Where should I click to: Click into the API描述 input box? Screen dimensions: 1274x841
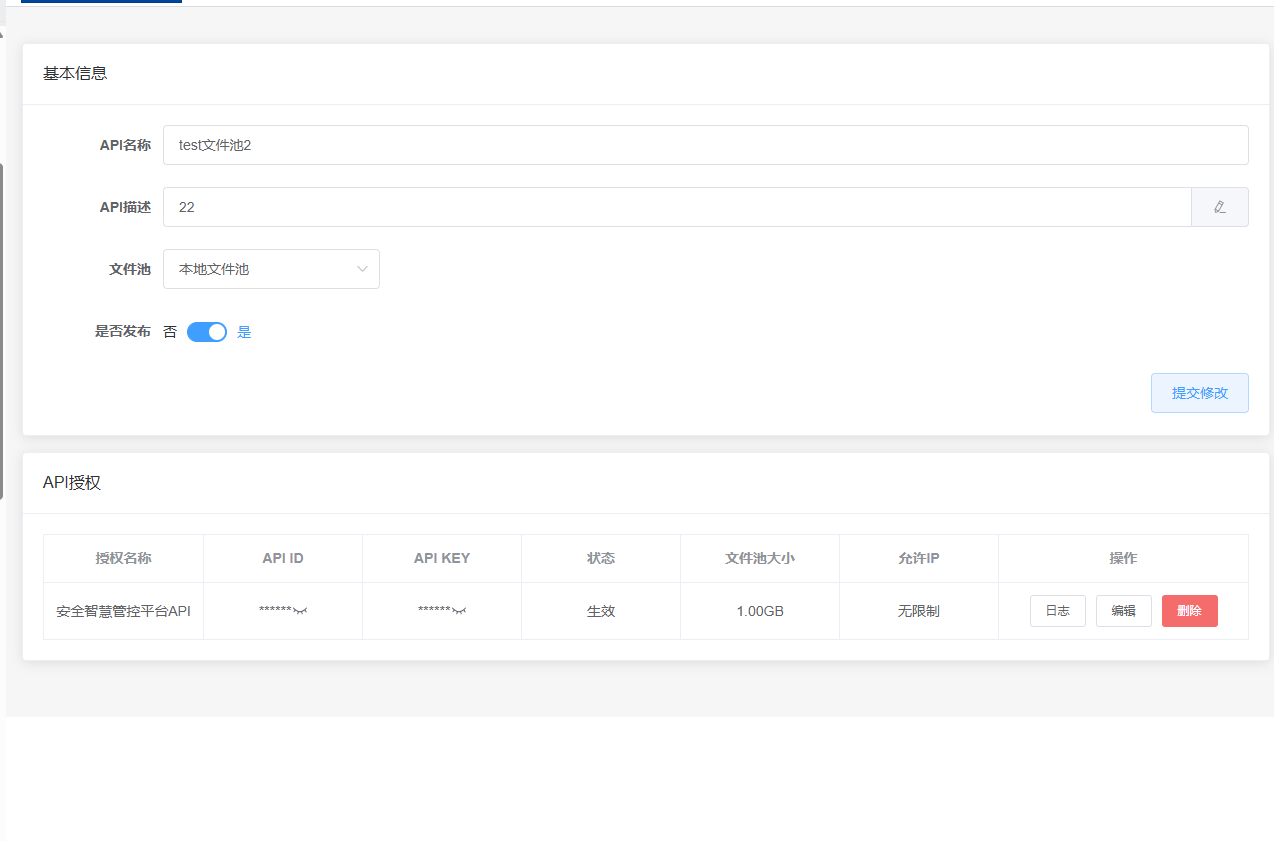point(676,207)
